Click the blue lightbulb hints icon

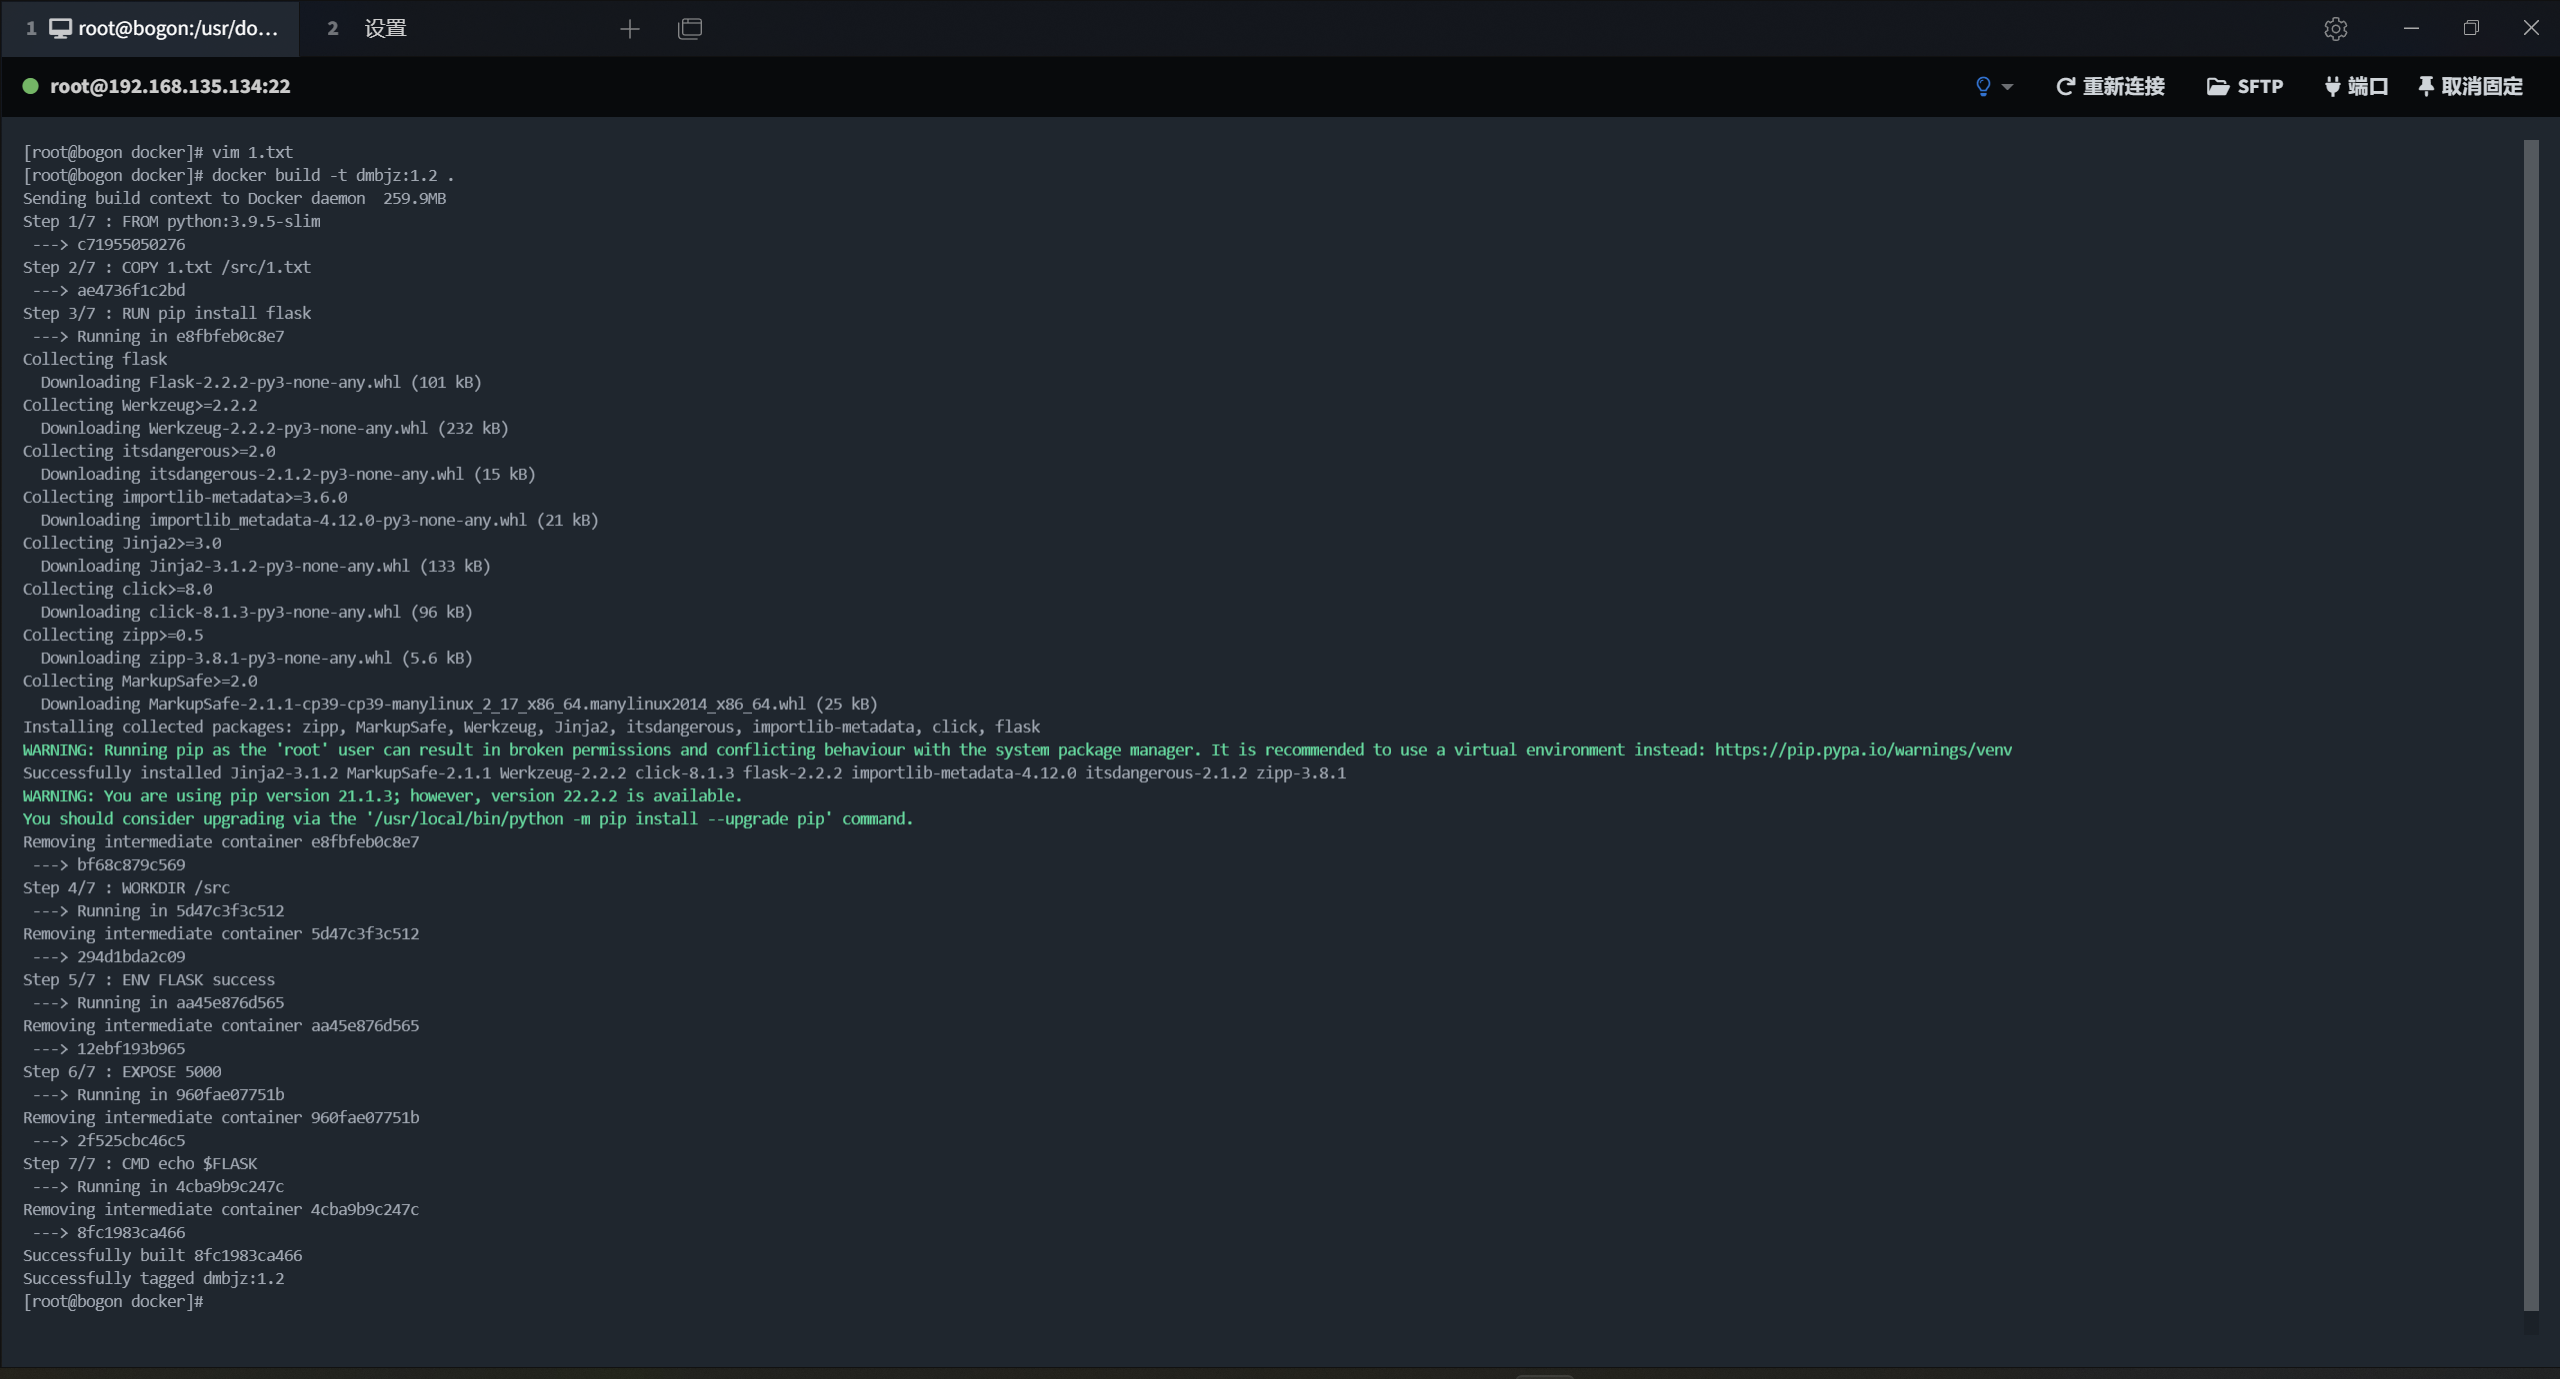1983,86
